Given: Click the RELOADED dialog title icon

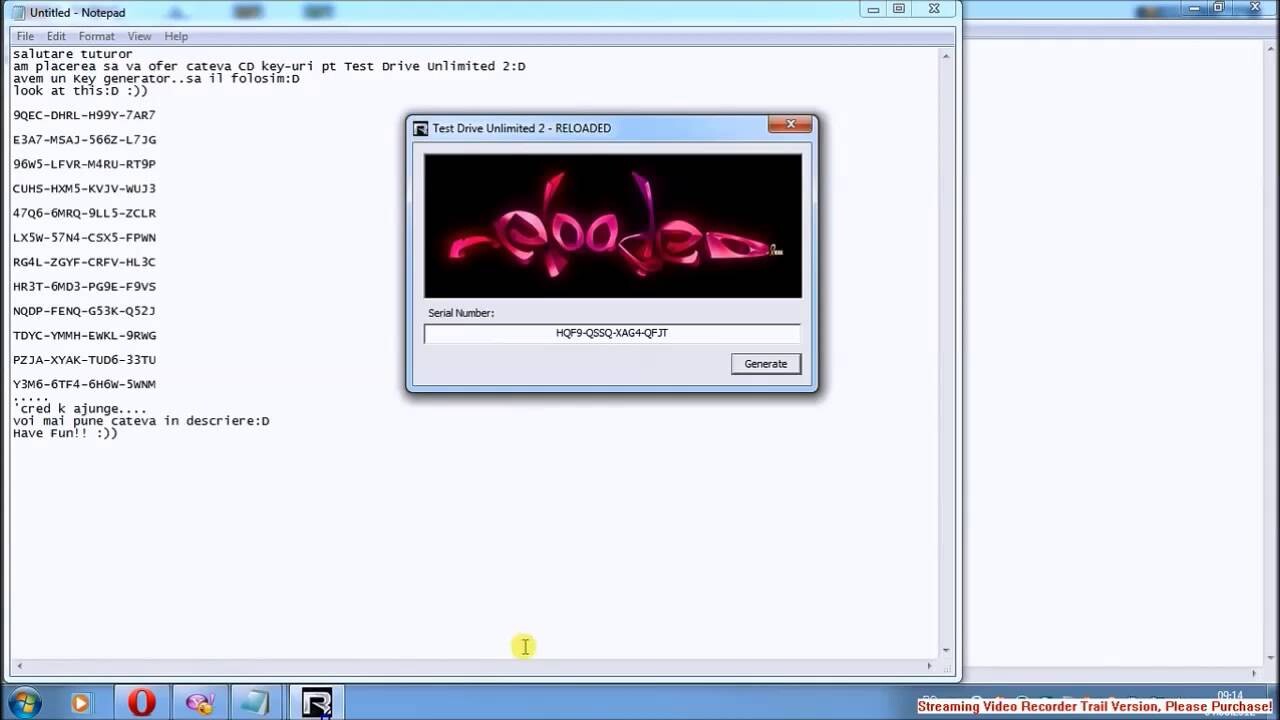Looking at the screenshot, I should click(421, 128).
